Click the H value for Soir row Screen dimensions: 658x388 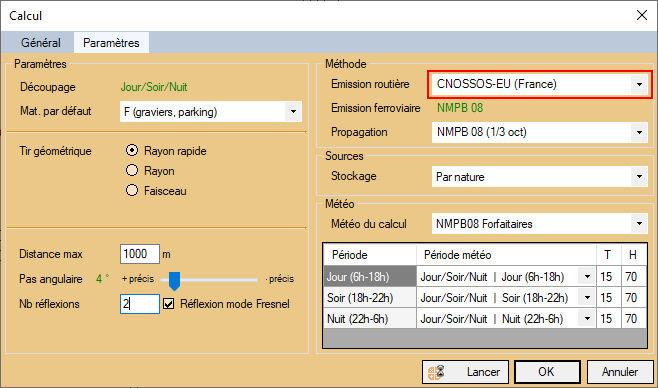[x=633, y=297]
